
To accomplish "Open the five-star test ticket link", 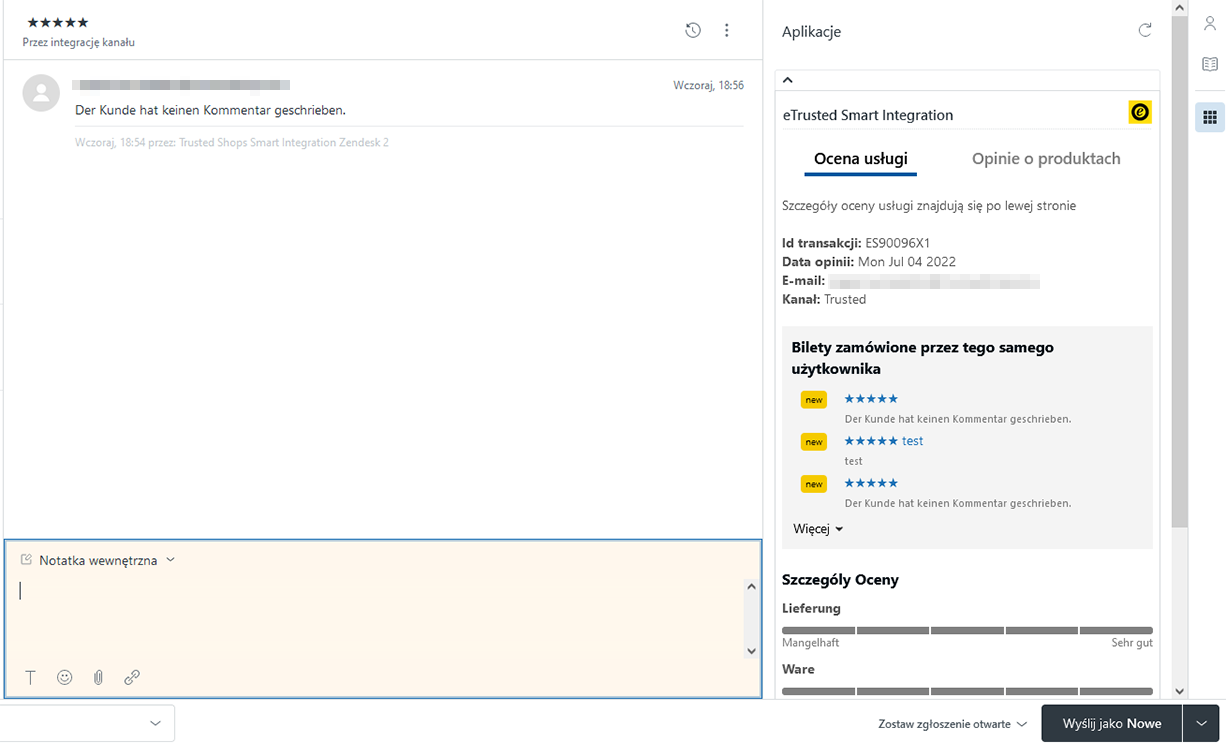I will (884, 441).
